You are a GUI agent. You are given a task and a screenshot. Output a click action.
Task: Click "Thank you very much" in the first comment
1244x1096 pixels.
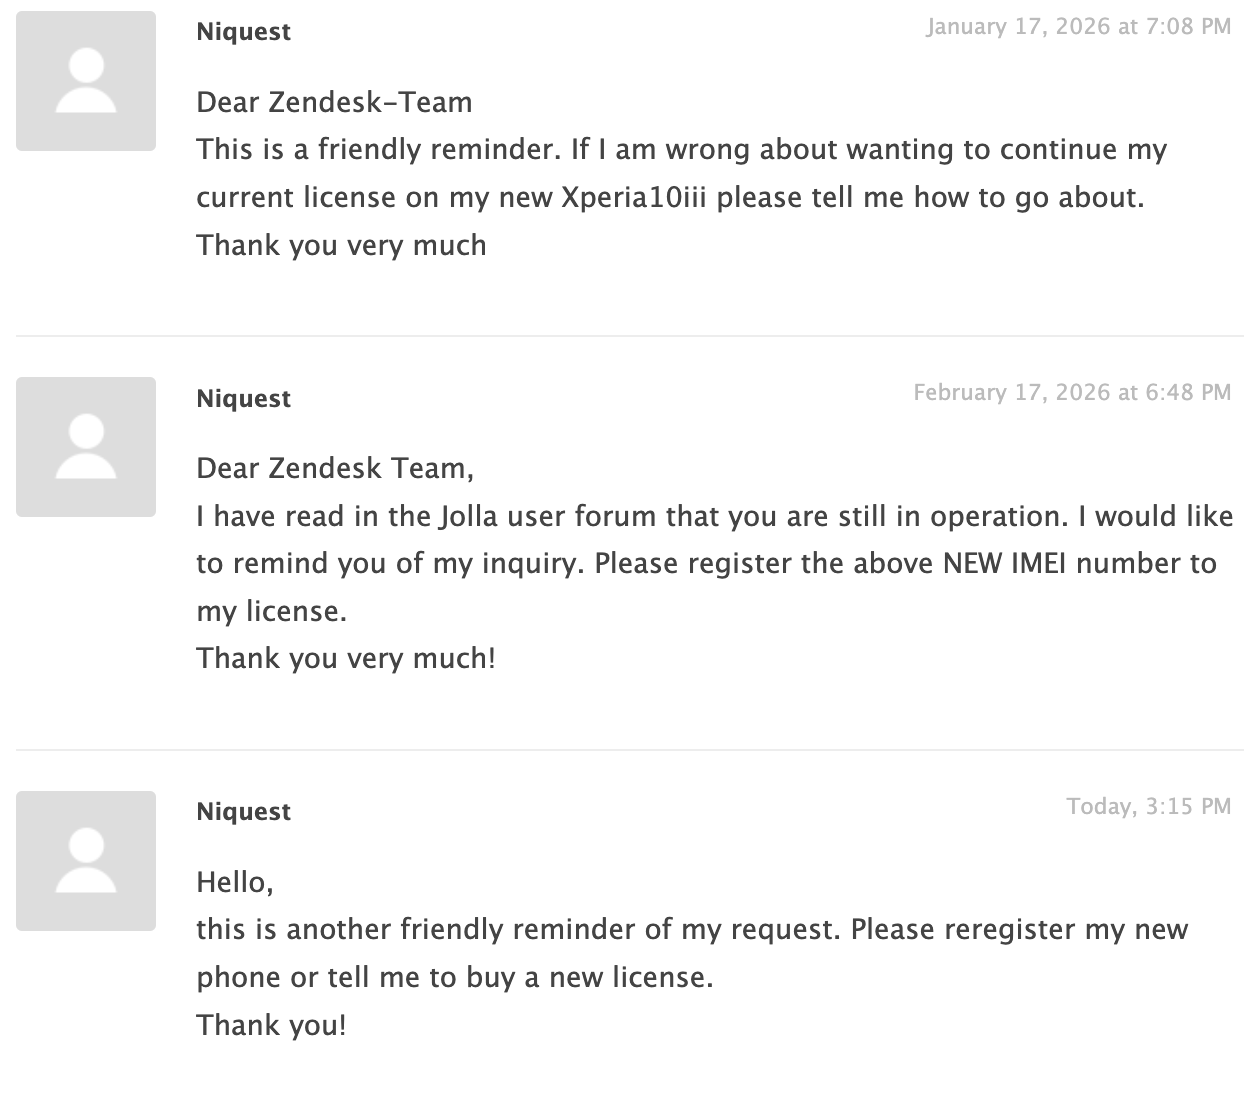pyautogui.click(x=341, y=245)
